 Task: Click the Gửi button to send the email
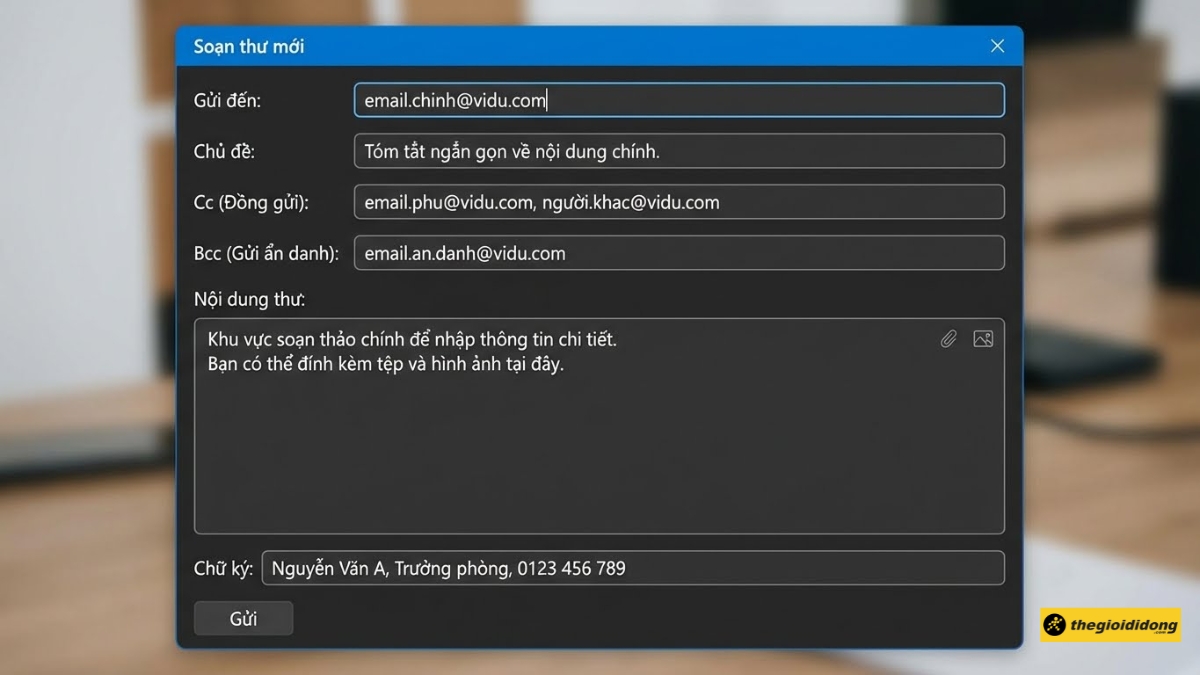(243, 617)
